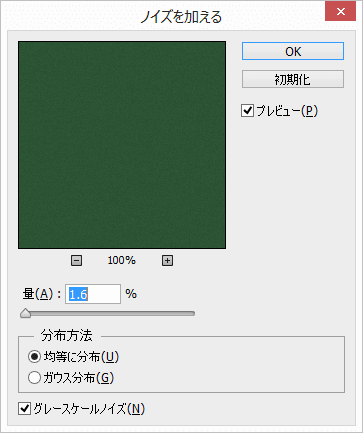Select the 均等に分布(U) radio option
363x433 pixels.
34,357
